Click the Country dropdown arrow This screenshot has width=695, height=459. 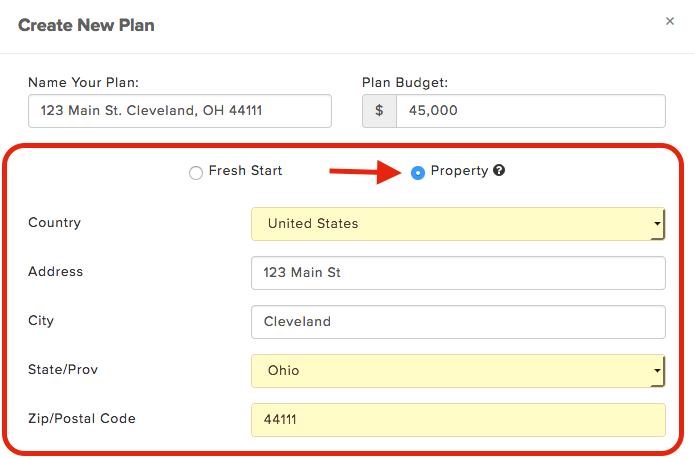point(657,224)
